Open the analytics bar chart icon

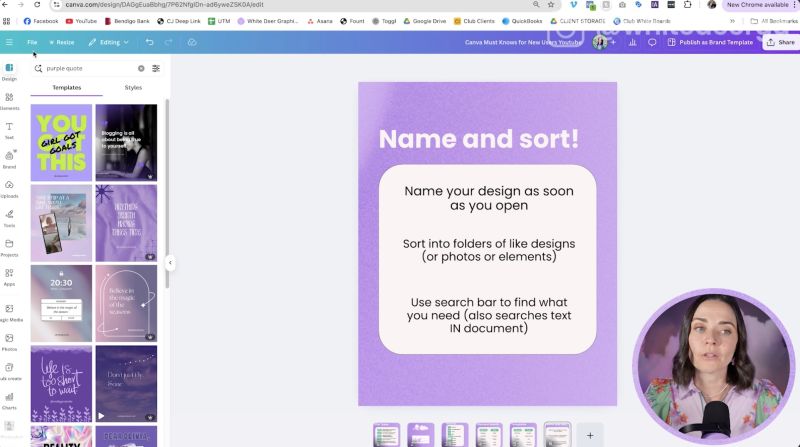[x=633, y=42]
